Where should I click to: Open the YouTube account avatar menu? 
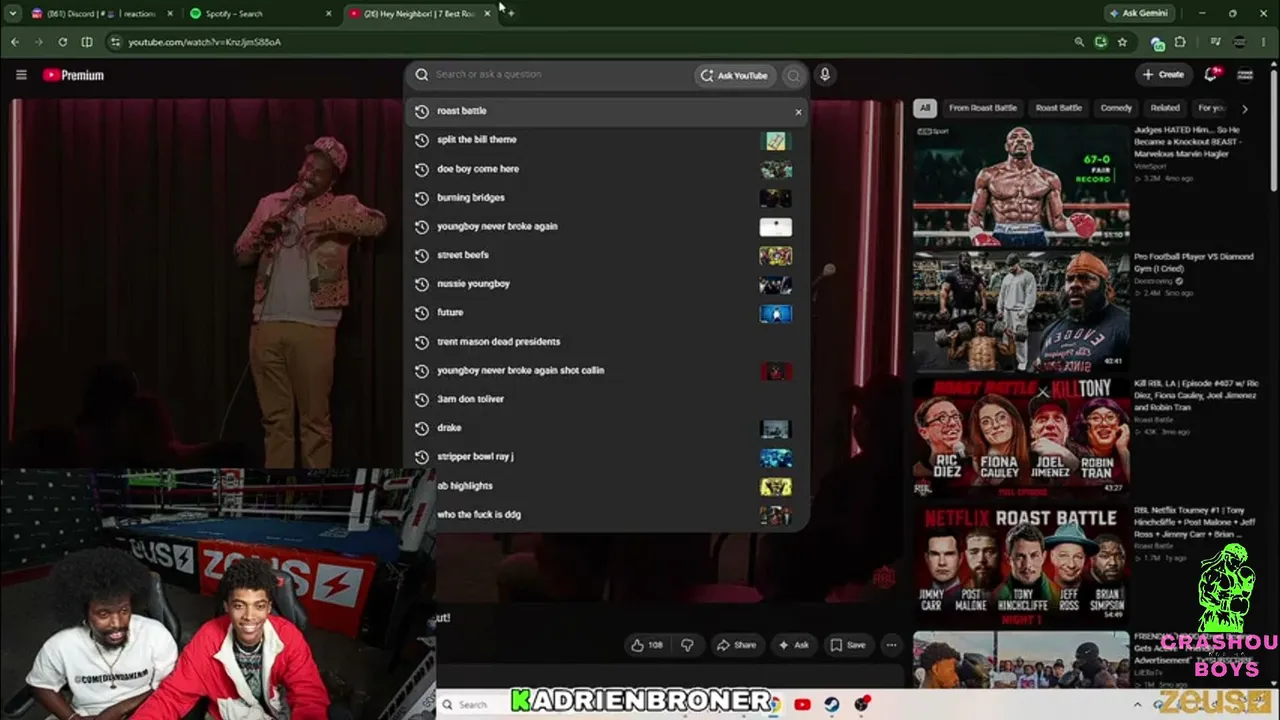coord(1245,75)
